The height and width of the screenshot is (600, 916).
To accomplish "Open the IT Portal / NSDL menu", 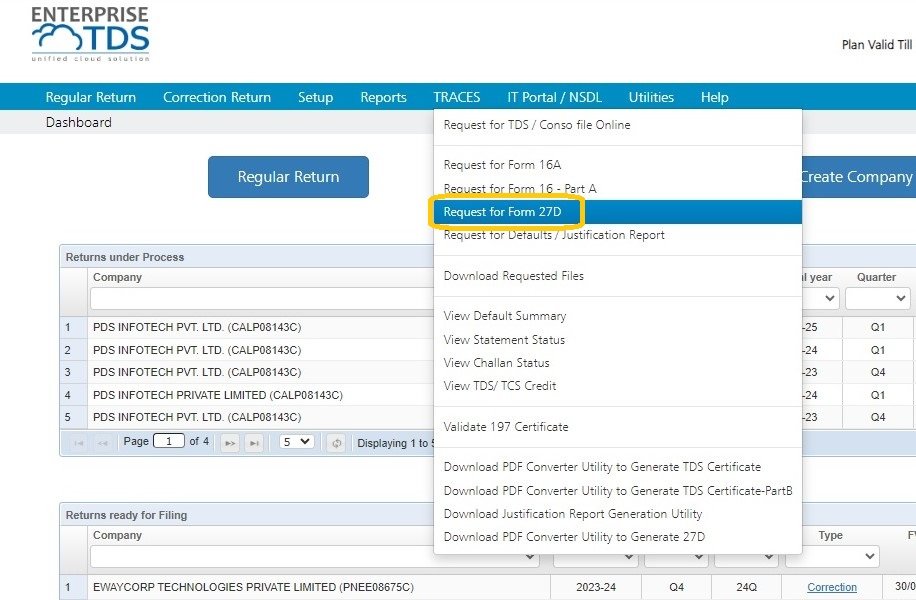I will [554, 97].
